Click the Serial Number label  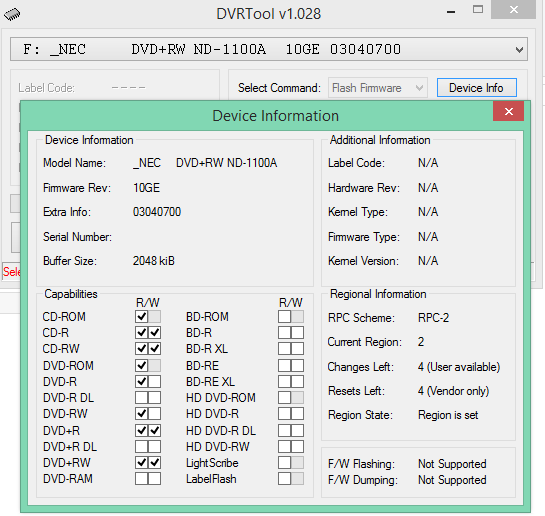click(x=77, y=237)
